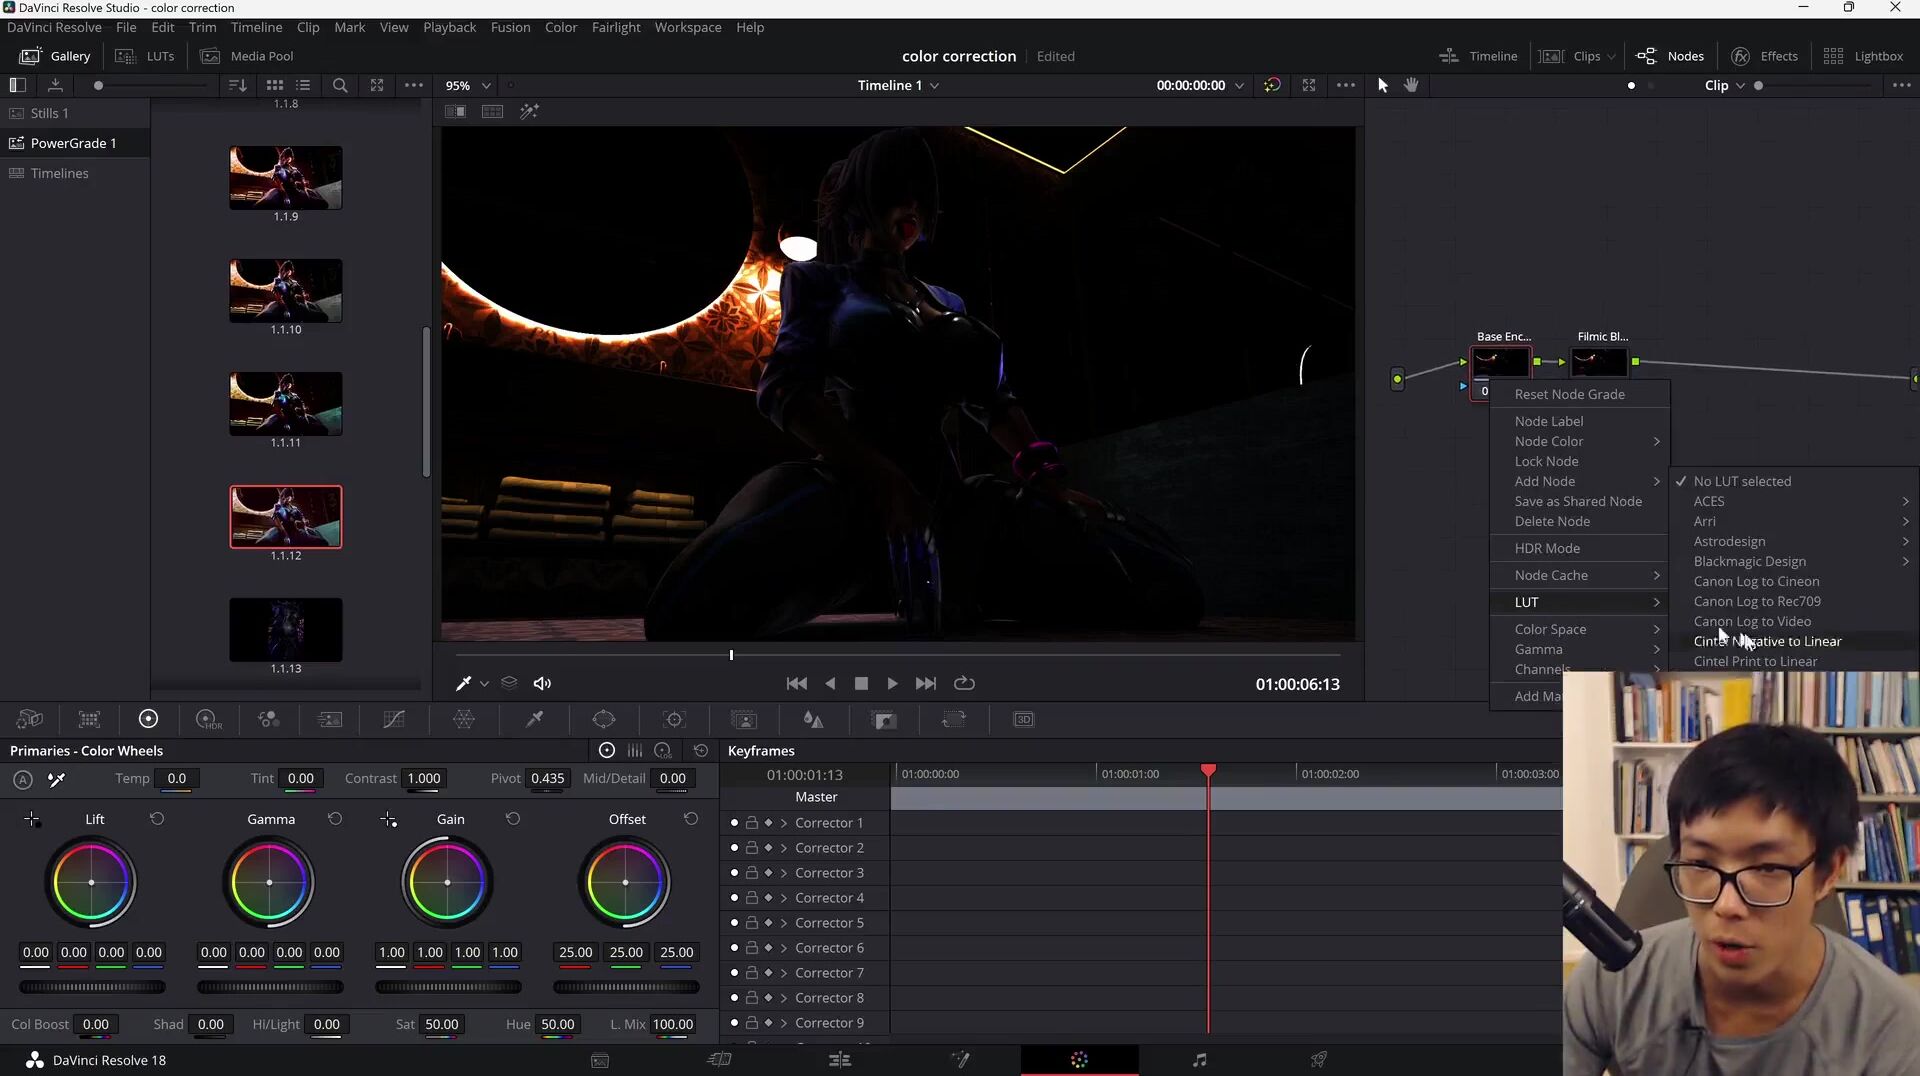The image size is (1920, 1076).
Task: Click the search icon in gallery toolbar
Action: click(x=340, y=85)
